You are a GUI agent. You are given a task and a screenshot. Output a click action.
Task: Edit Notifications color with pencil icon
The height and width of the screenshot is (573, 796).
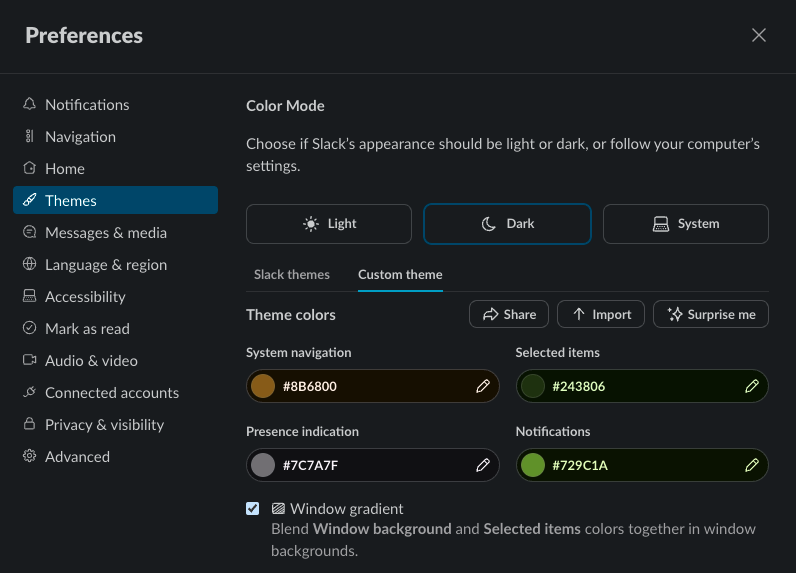[752, 465]
